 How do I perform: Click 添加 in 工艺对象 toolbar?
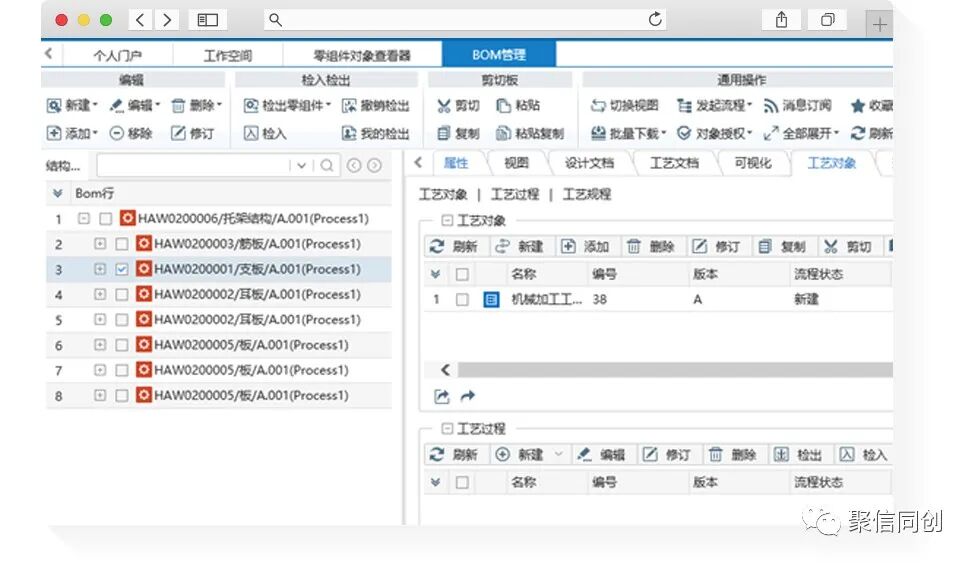tap(585, 246)
